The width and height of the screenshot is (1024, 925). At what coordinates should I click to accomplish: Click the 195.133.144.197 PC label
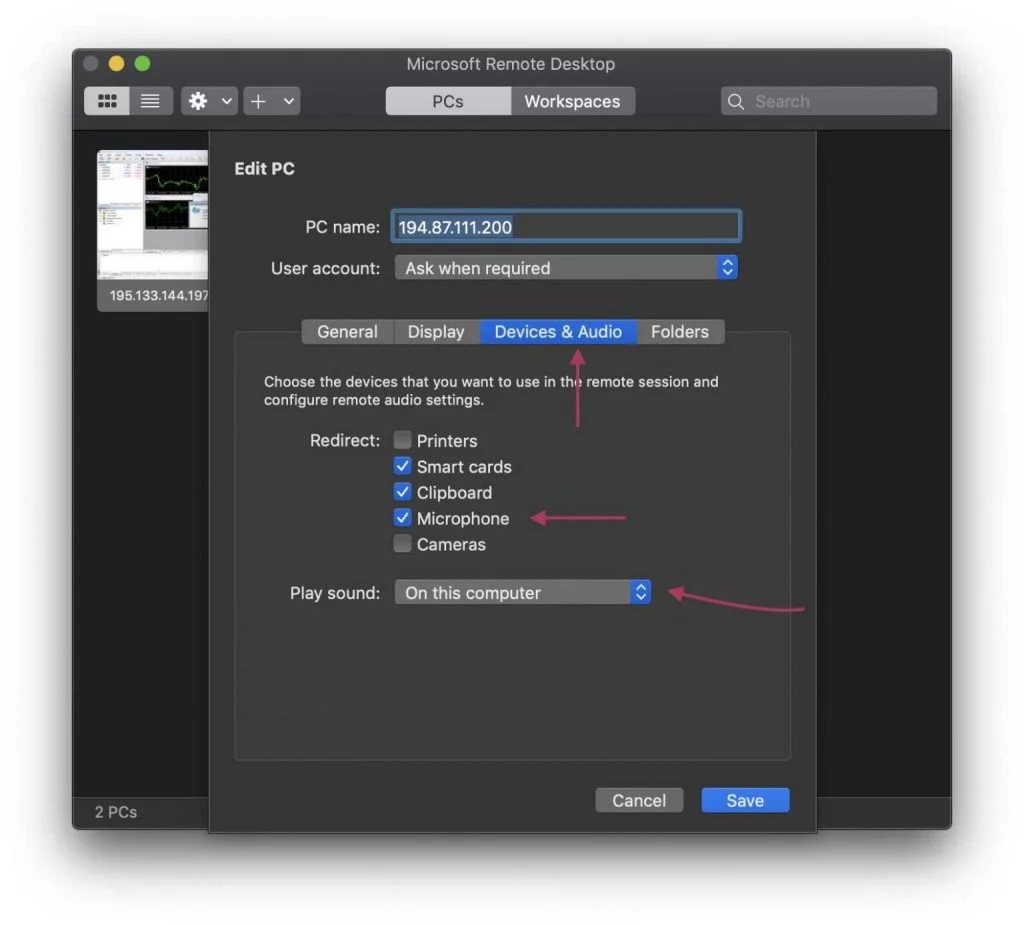tap(159, 295)
